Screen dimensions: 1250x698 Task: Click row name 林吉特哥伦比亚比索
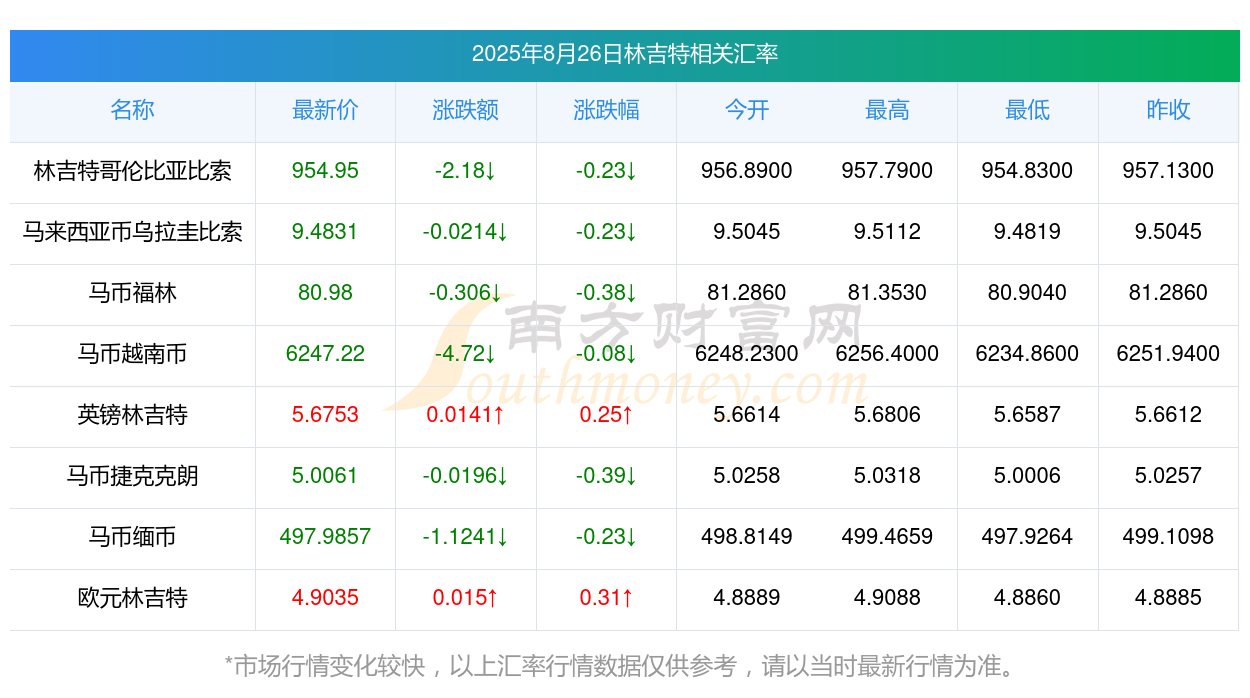point(132,171)
